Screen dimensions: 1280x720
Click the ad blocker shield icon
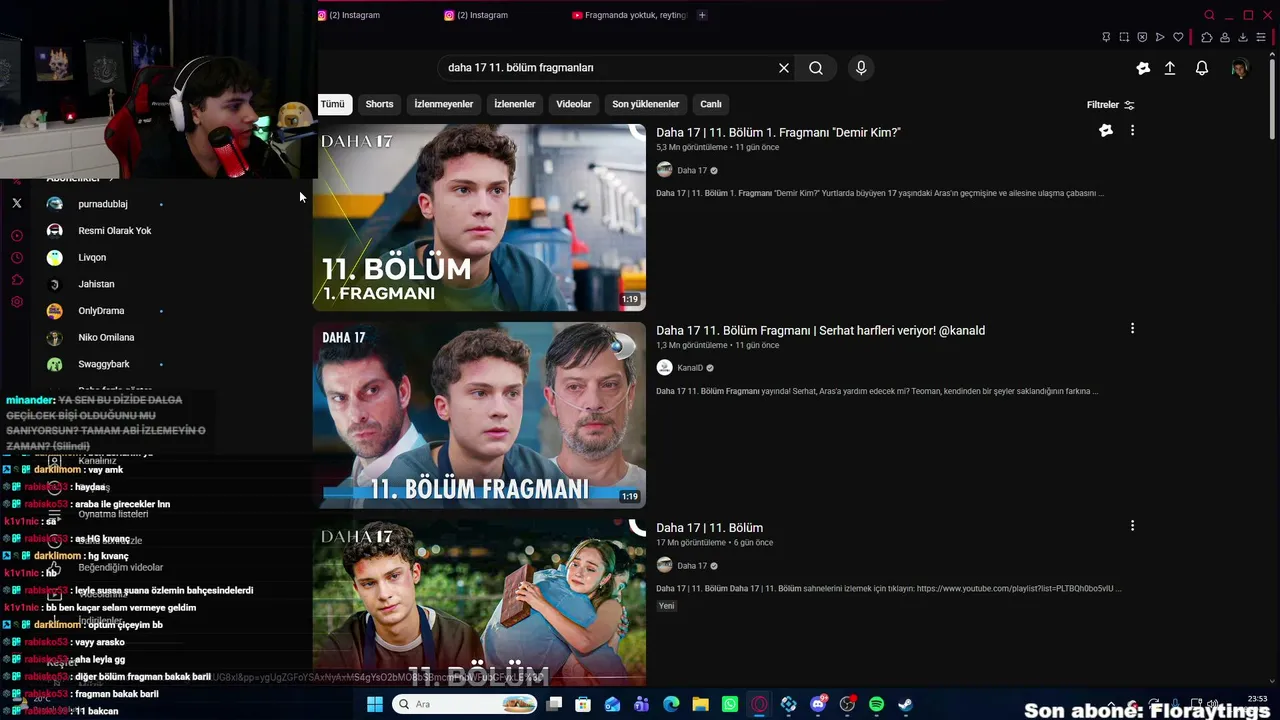coord(1142,37)
